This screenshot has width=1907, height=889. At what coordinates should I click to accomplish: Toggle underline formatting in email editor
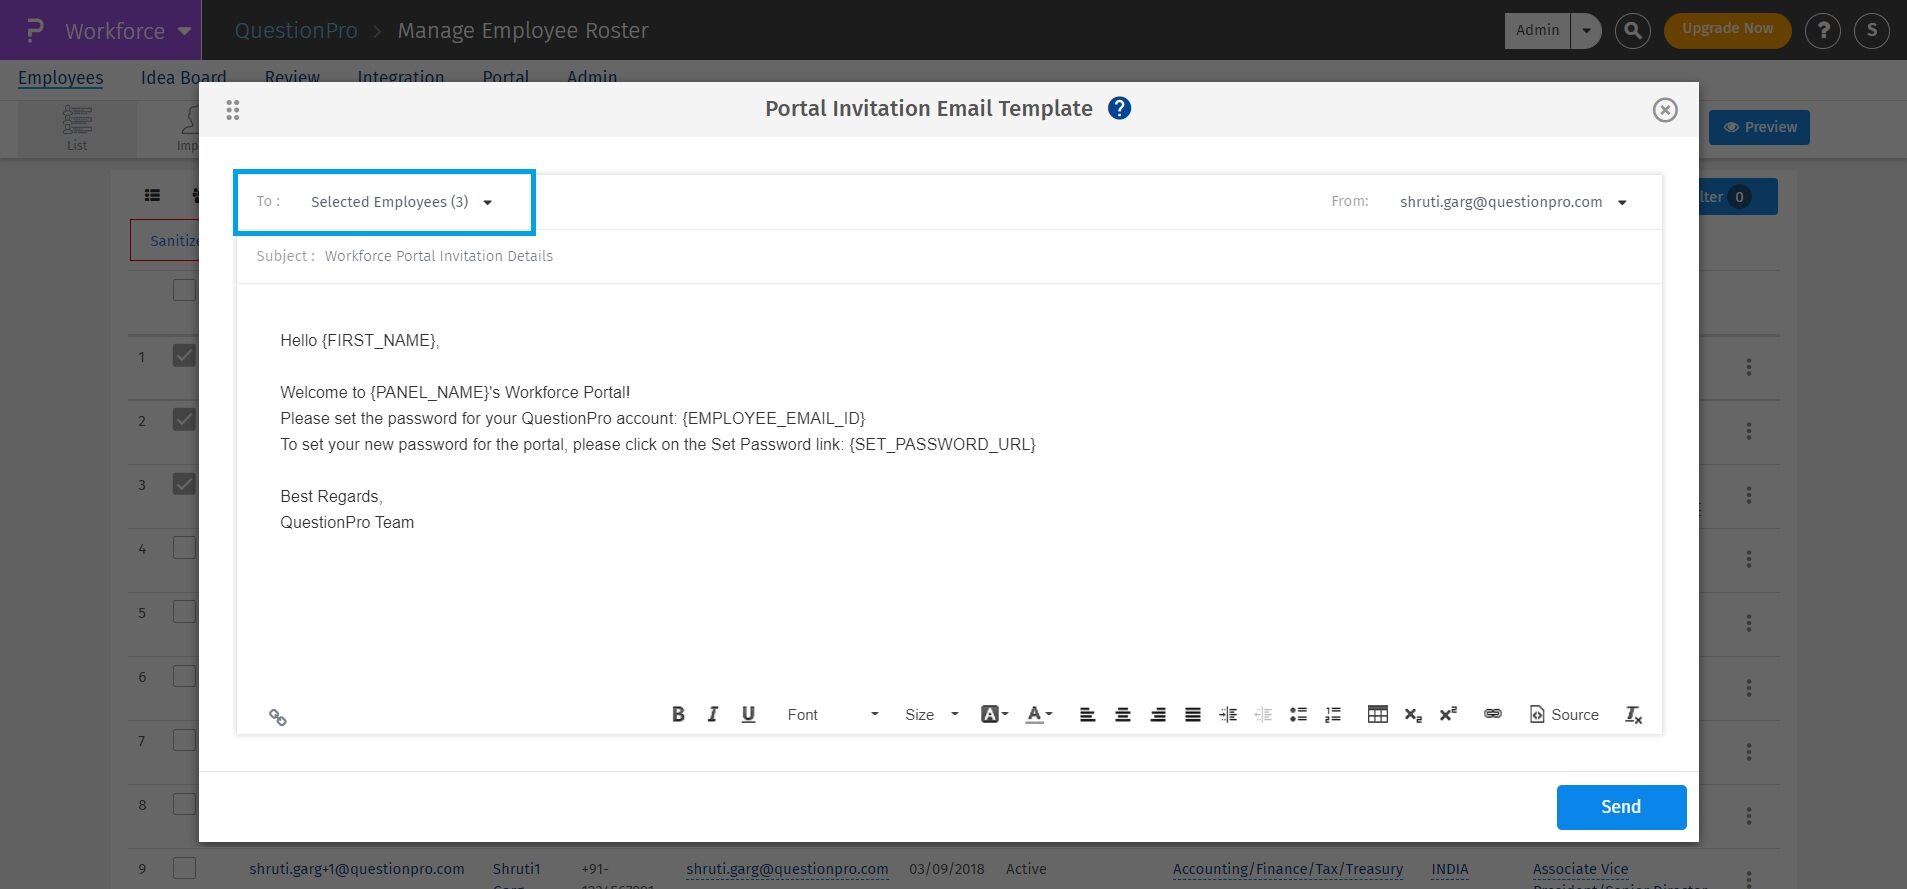click(x=748, y=714)
